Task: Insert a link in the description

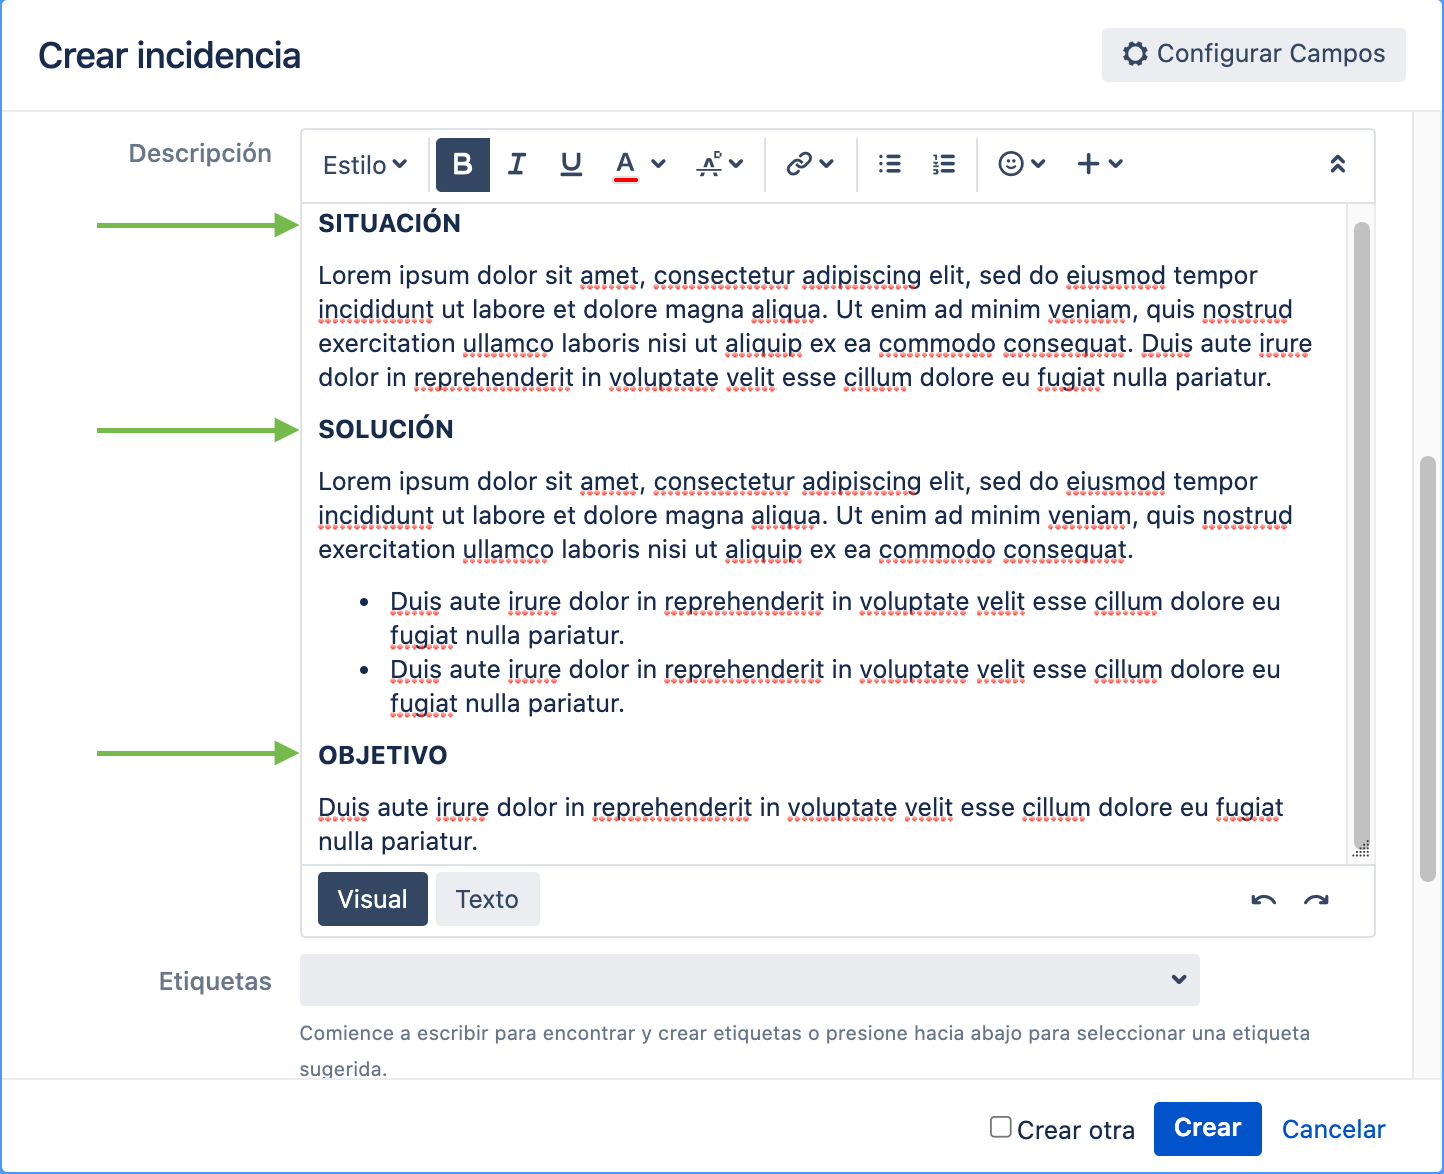Action: (x=802, y=164)
